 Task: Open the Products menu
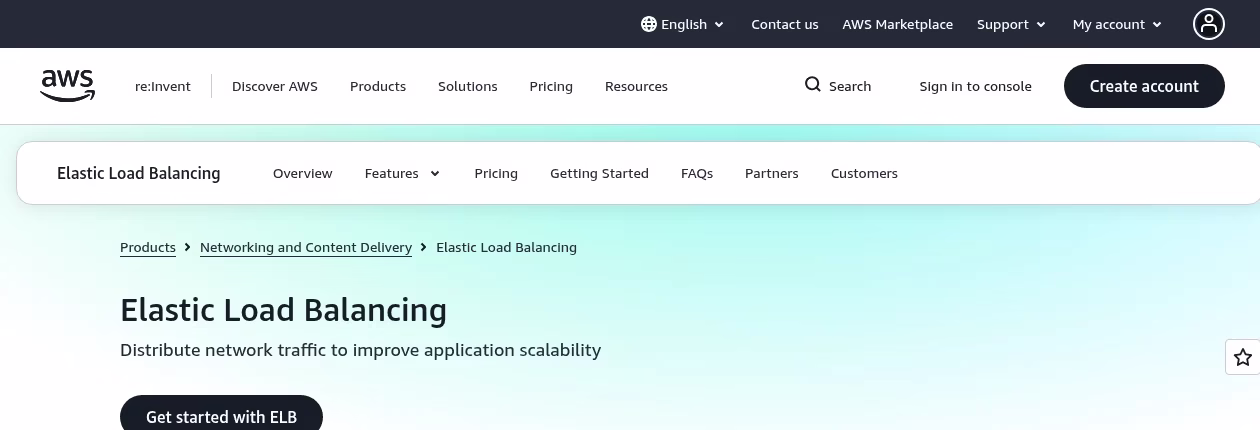click(x=378, y=86)
